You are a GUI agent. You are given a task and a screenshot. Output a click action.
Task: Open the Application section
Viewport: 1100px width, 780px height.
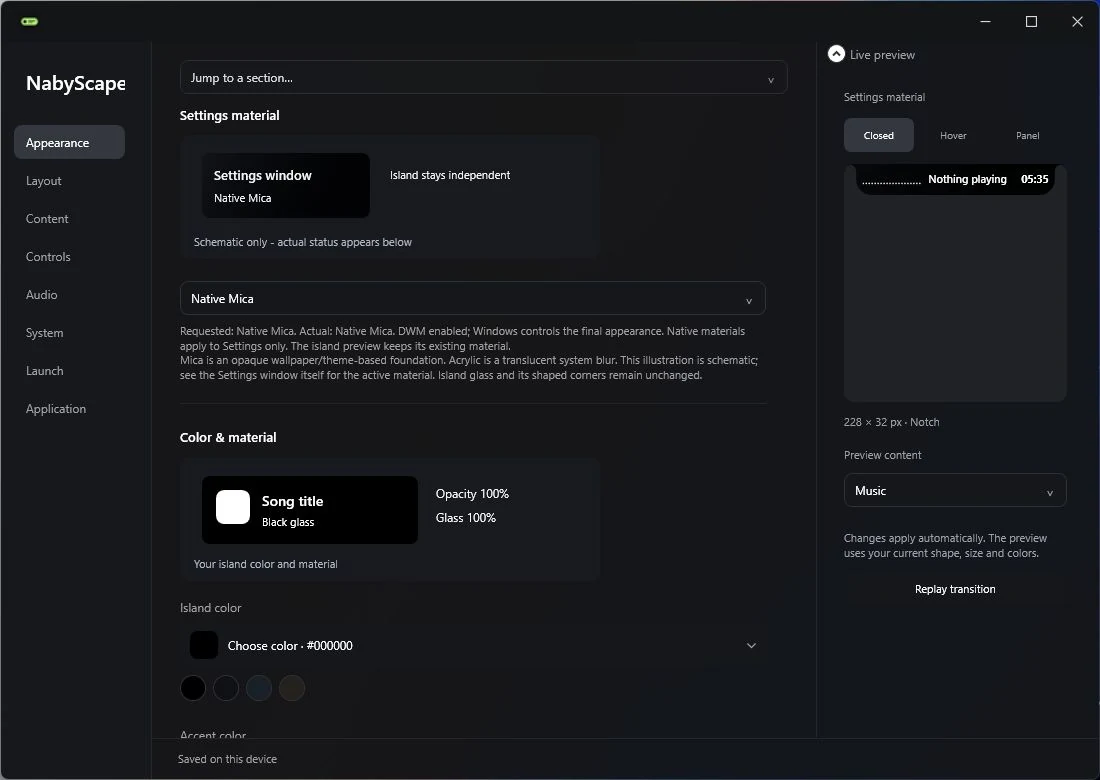coord(69,408)
